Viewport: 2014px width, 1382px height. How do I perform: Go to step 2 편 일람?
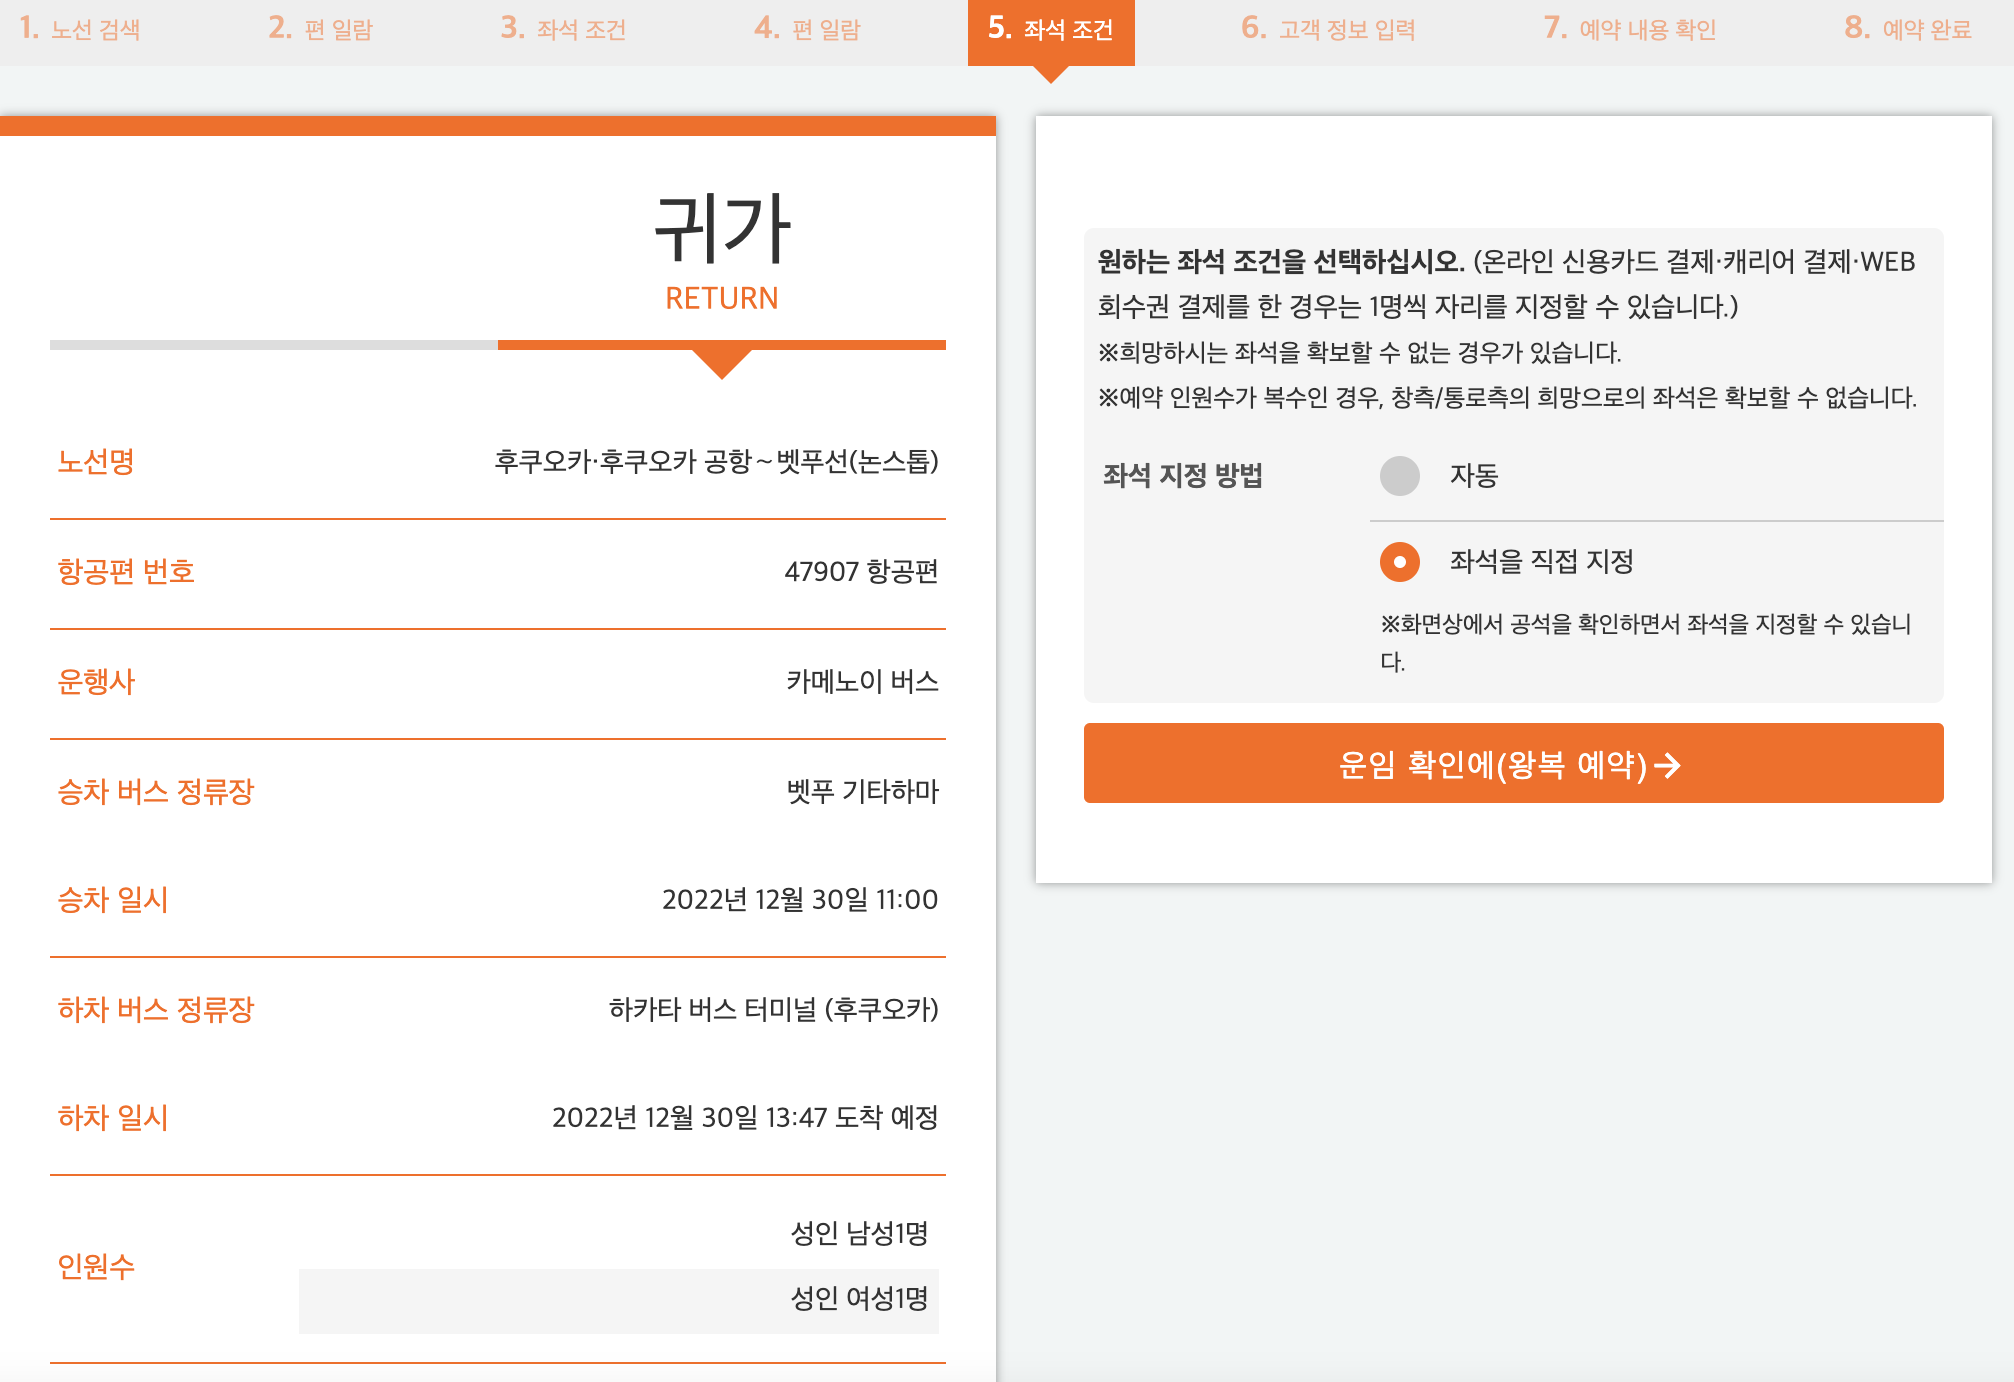click(320, 29)
